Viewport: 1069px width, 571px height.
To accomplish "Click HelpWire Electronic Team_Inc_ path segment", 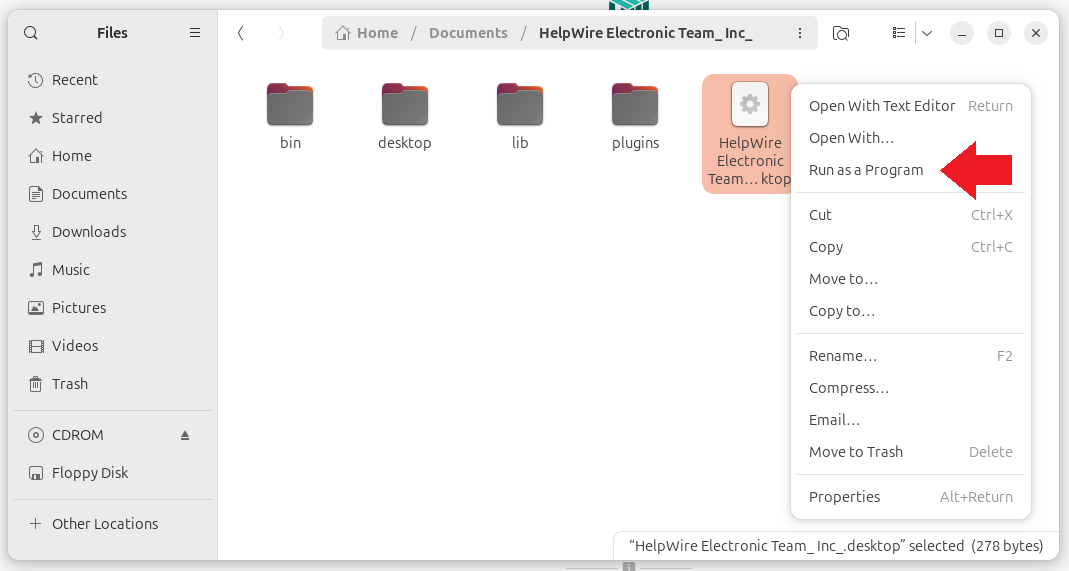I will 646,33.
